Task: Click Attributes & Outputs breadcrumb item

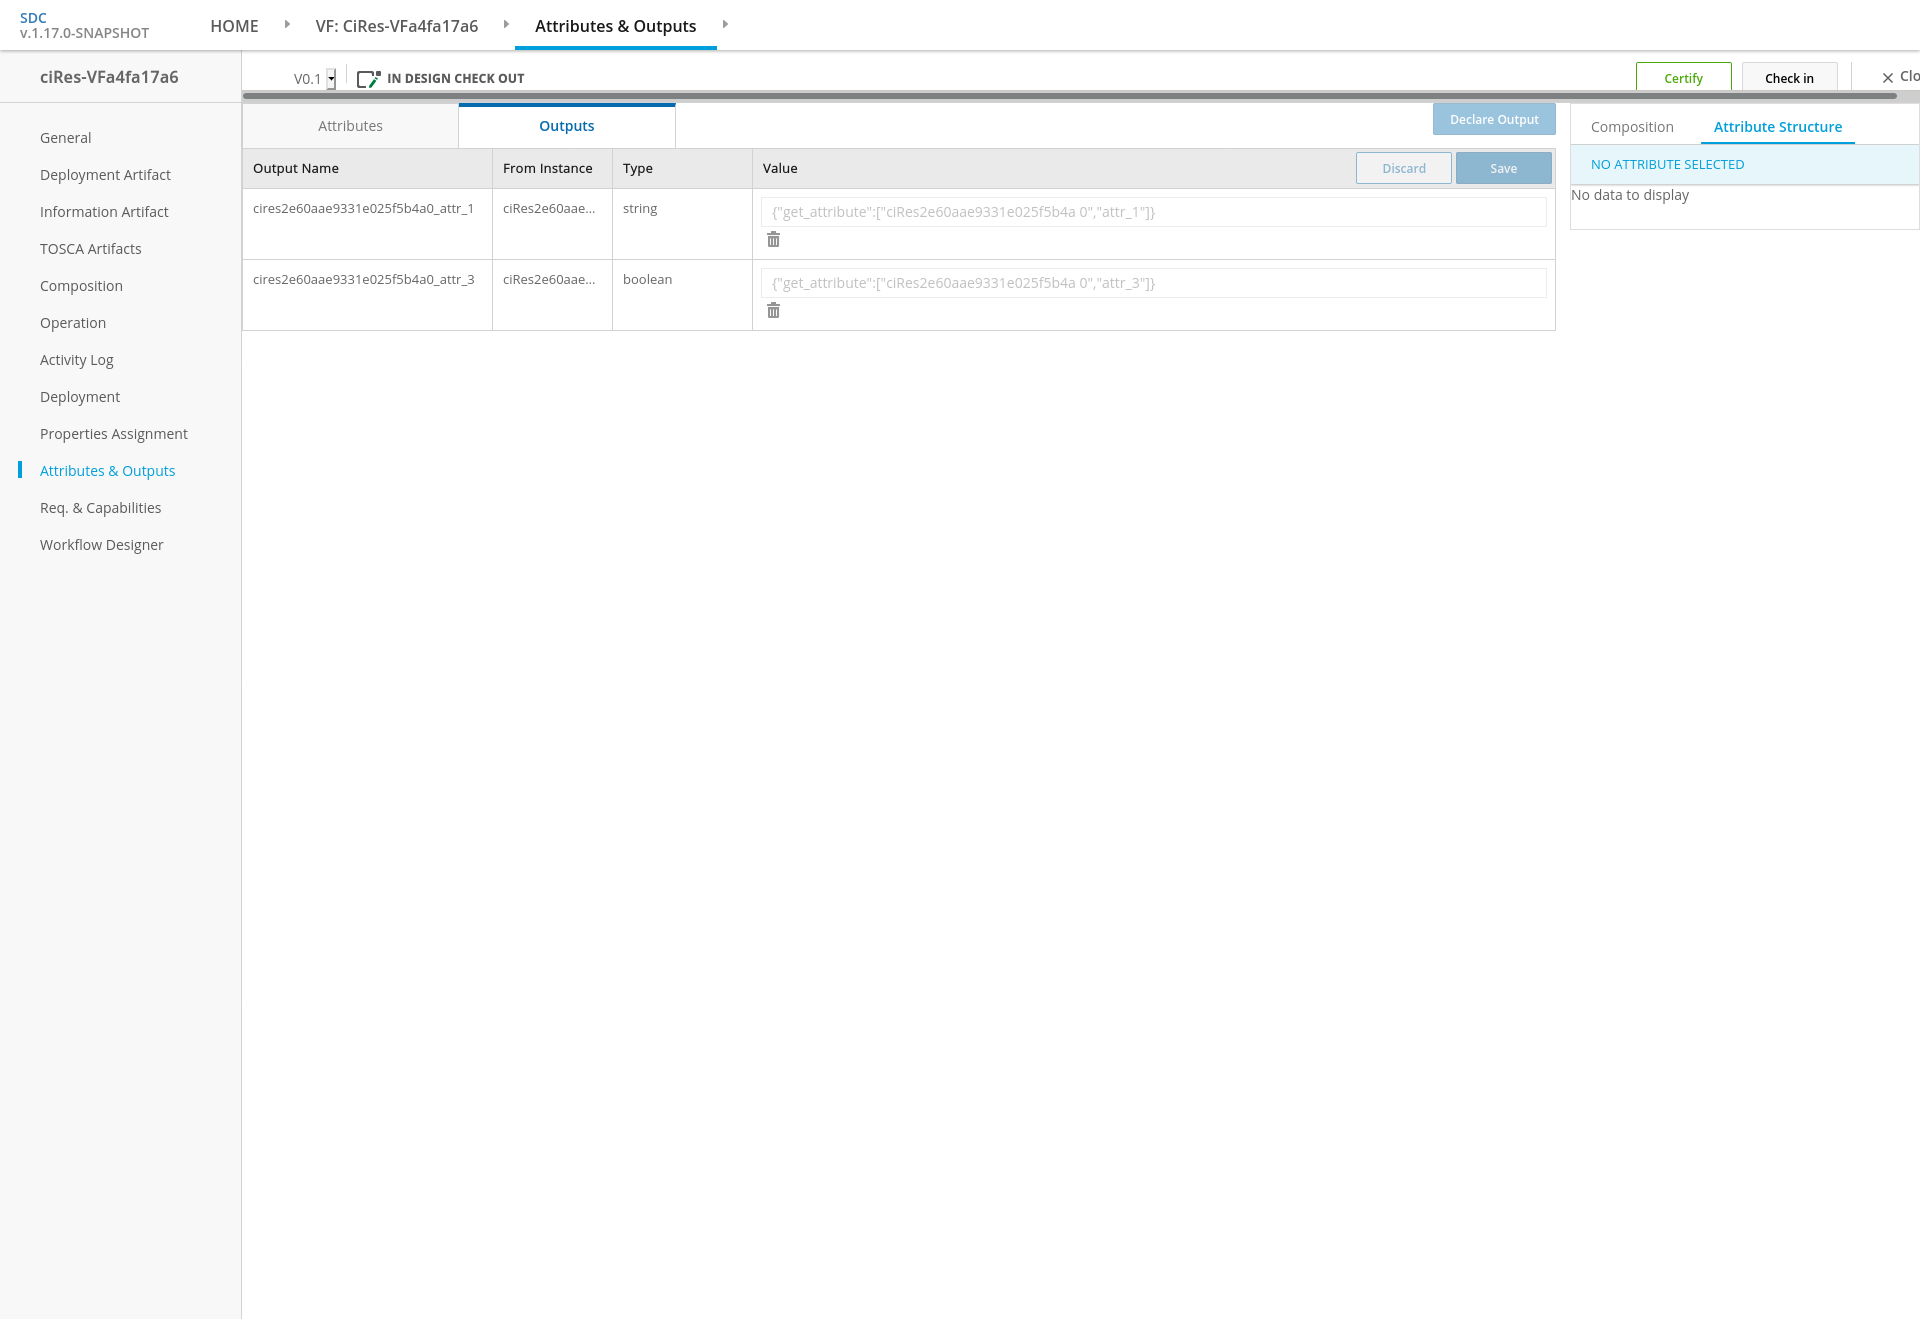Action: (616, 26)
